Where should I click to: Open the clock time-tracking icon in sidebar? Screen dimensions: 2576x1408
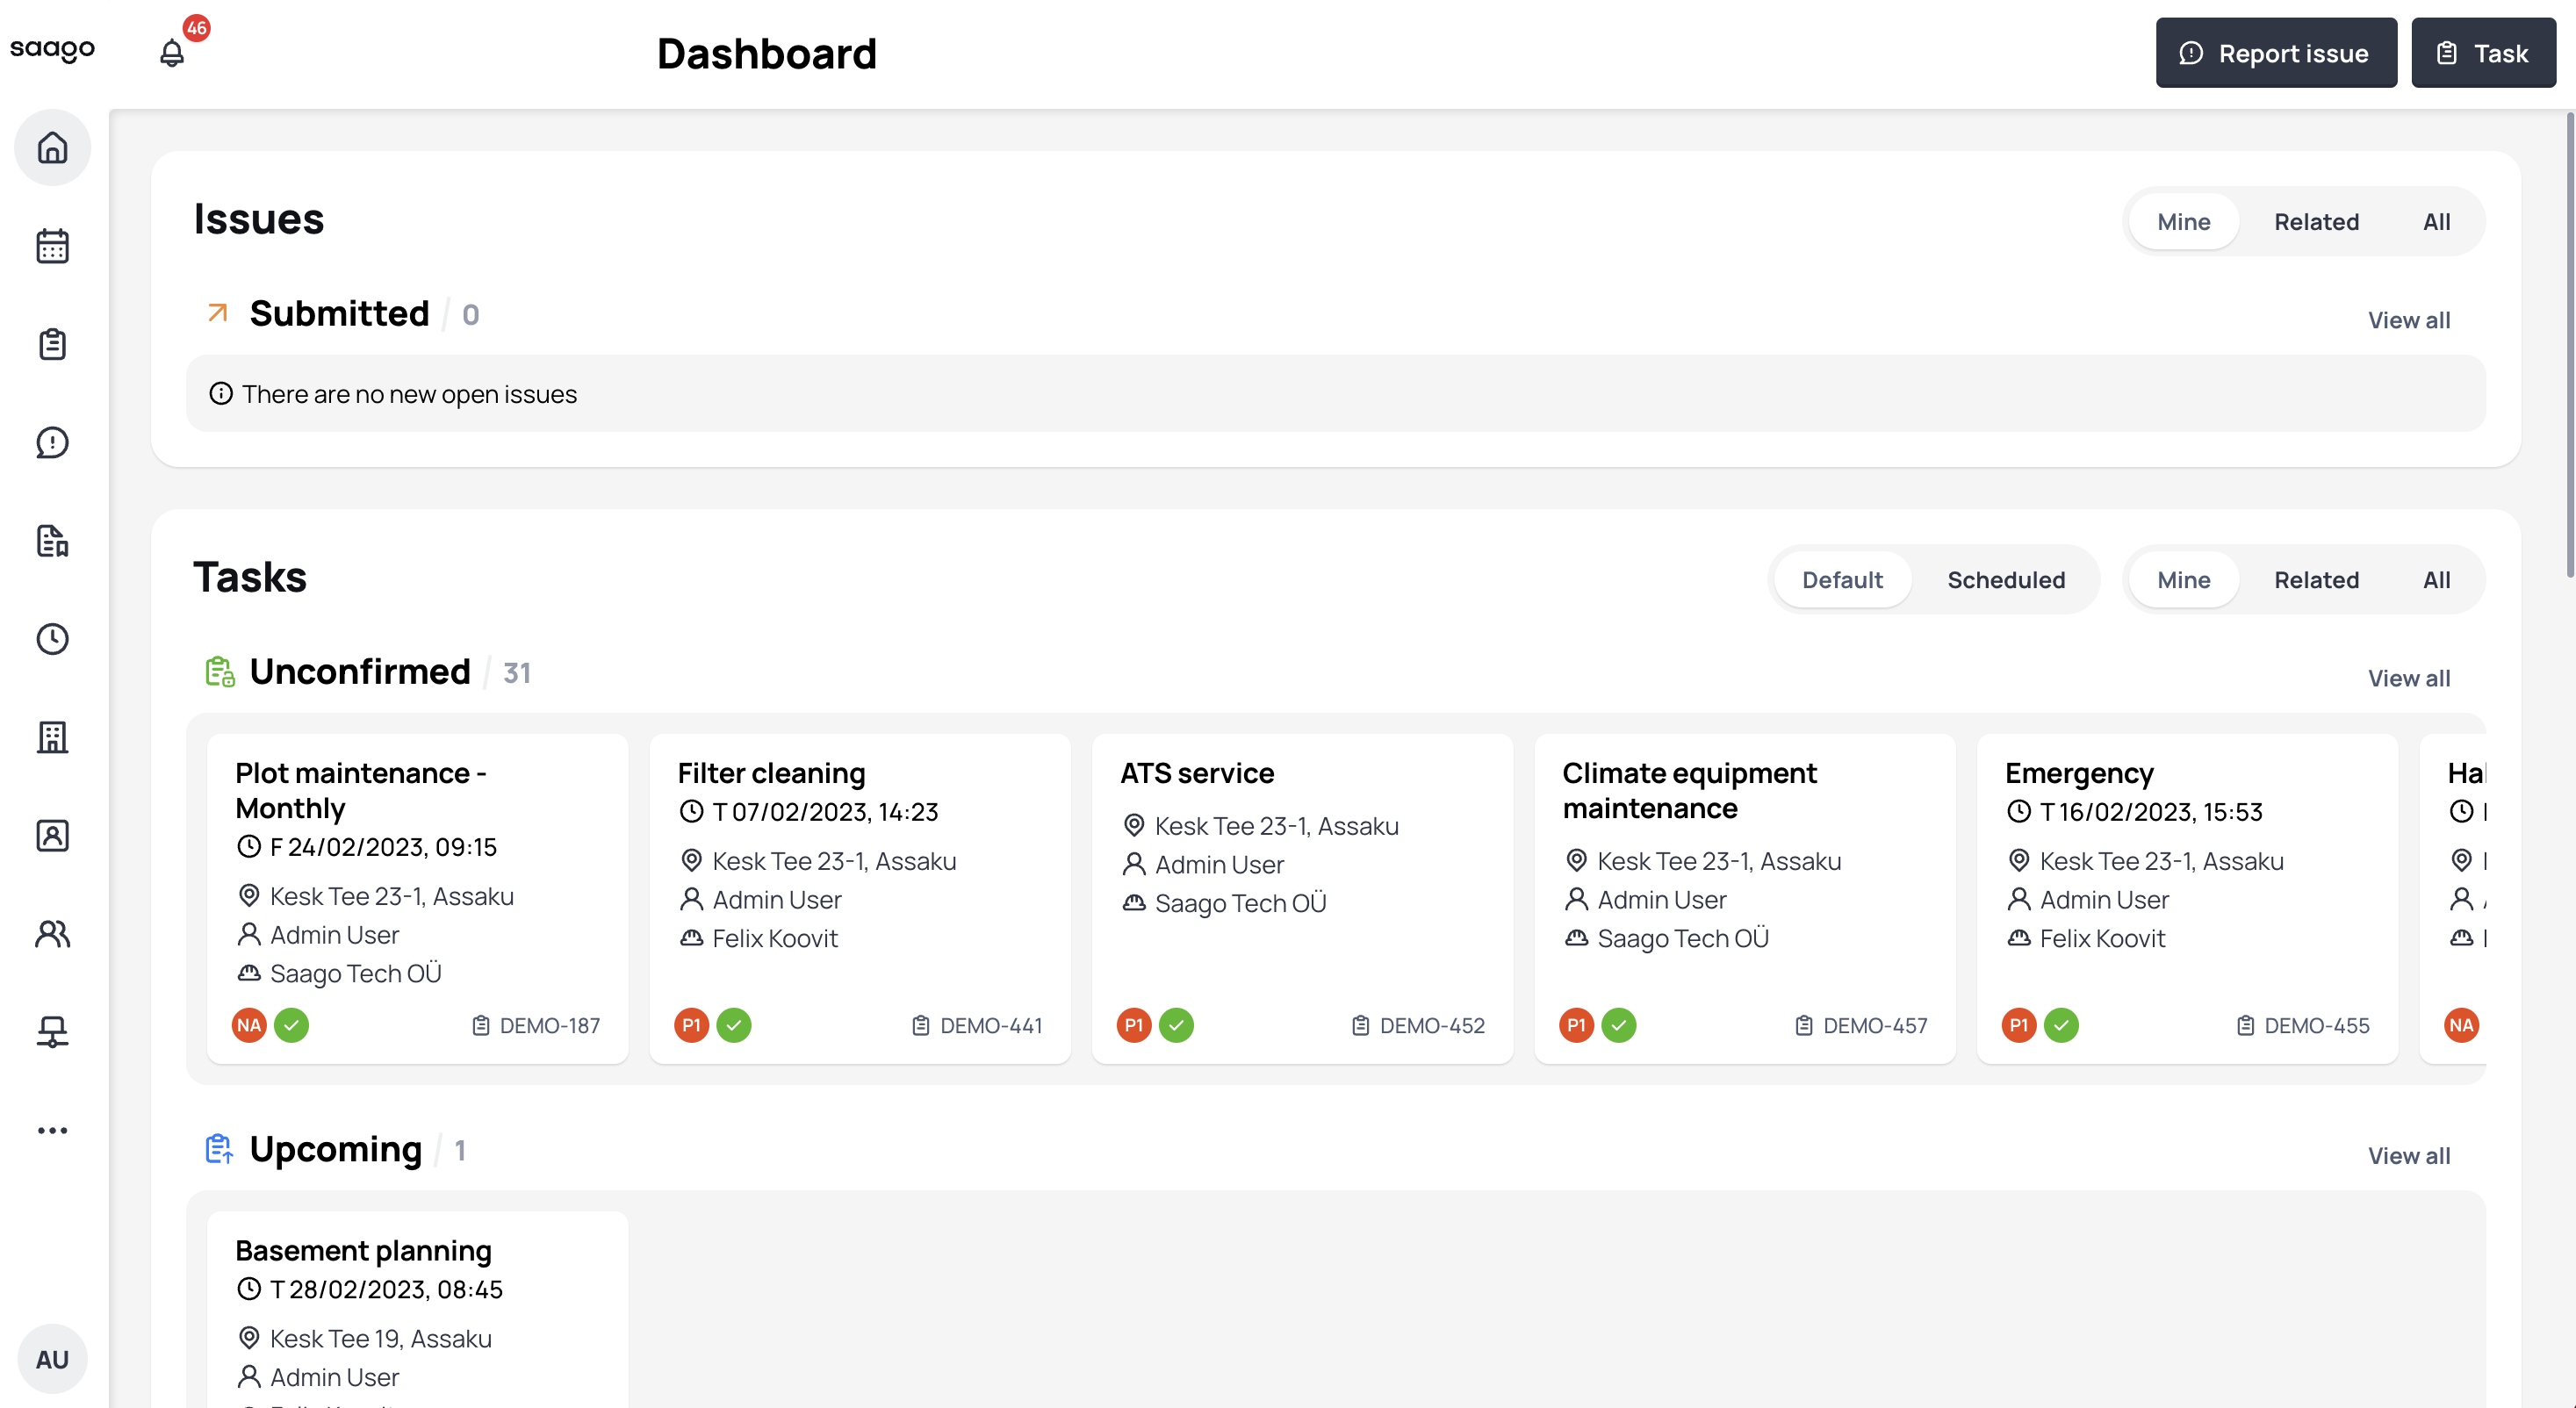click(52, 640)
